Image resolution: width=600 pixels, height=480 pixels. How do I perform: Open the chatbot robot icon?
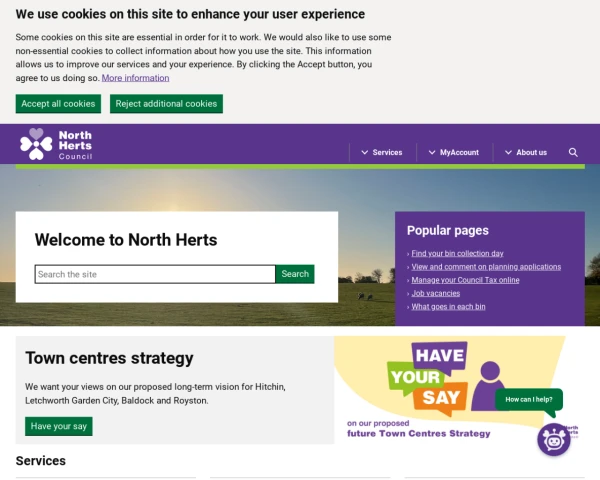coord(554,440)
